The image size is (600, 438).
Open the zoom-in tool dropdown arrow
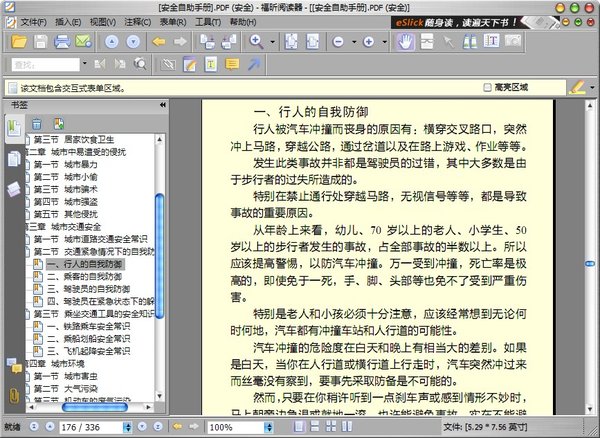(x=272, y=42)
